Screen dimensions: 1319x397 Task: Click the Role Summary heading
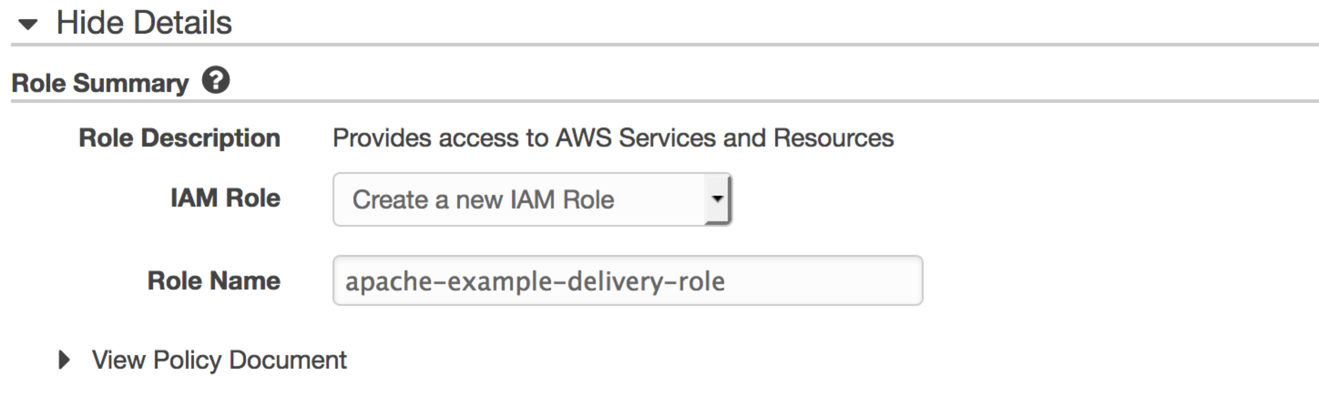click(x=99, y=84)
